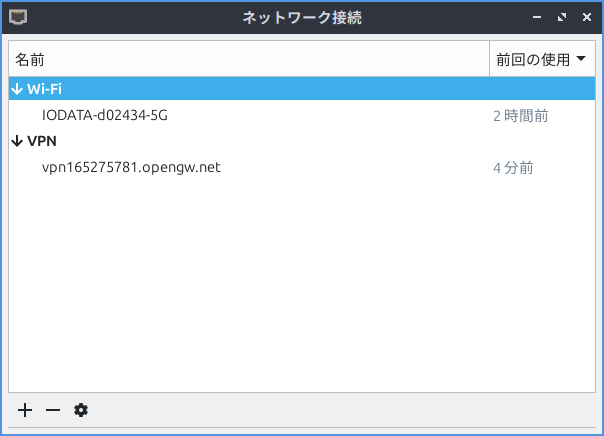
Task: Select the IODATA-d02434-5G connection
Action: click(105, 115)
